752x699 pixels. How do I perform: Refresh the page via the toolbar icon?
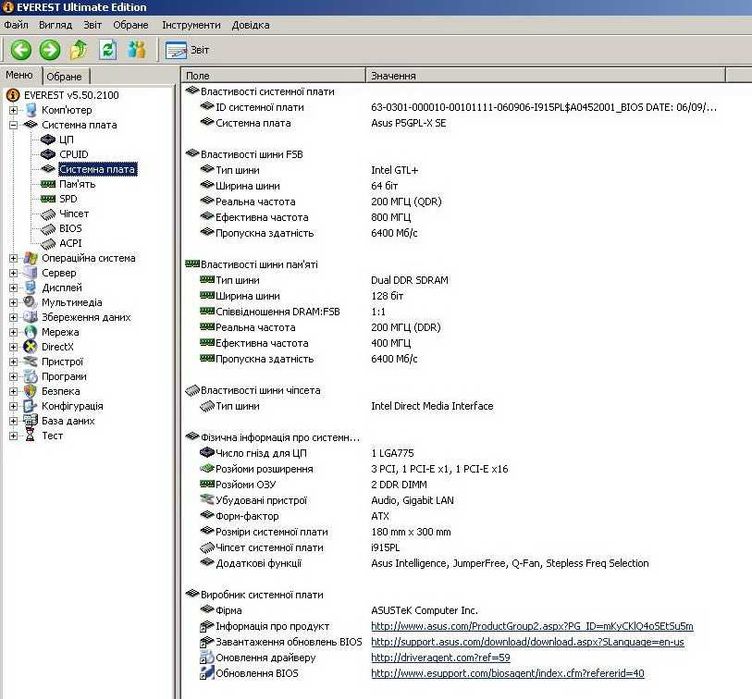[108, 49]
